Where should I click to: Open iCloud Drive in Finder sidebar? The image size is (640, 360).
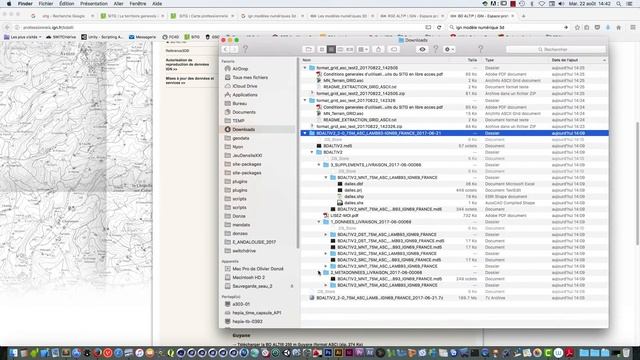point(244,86)
